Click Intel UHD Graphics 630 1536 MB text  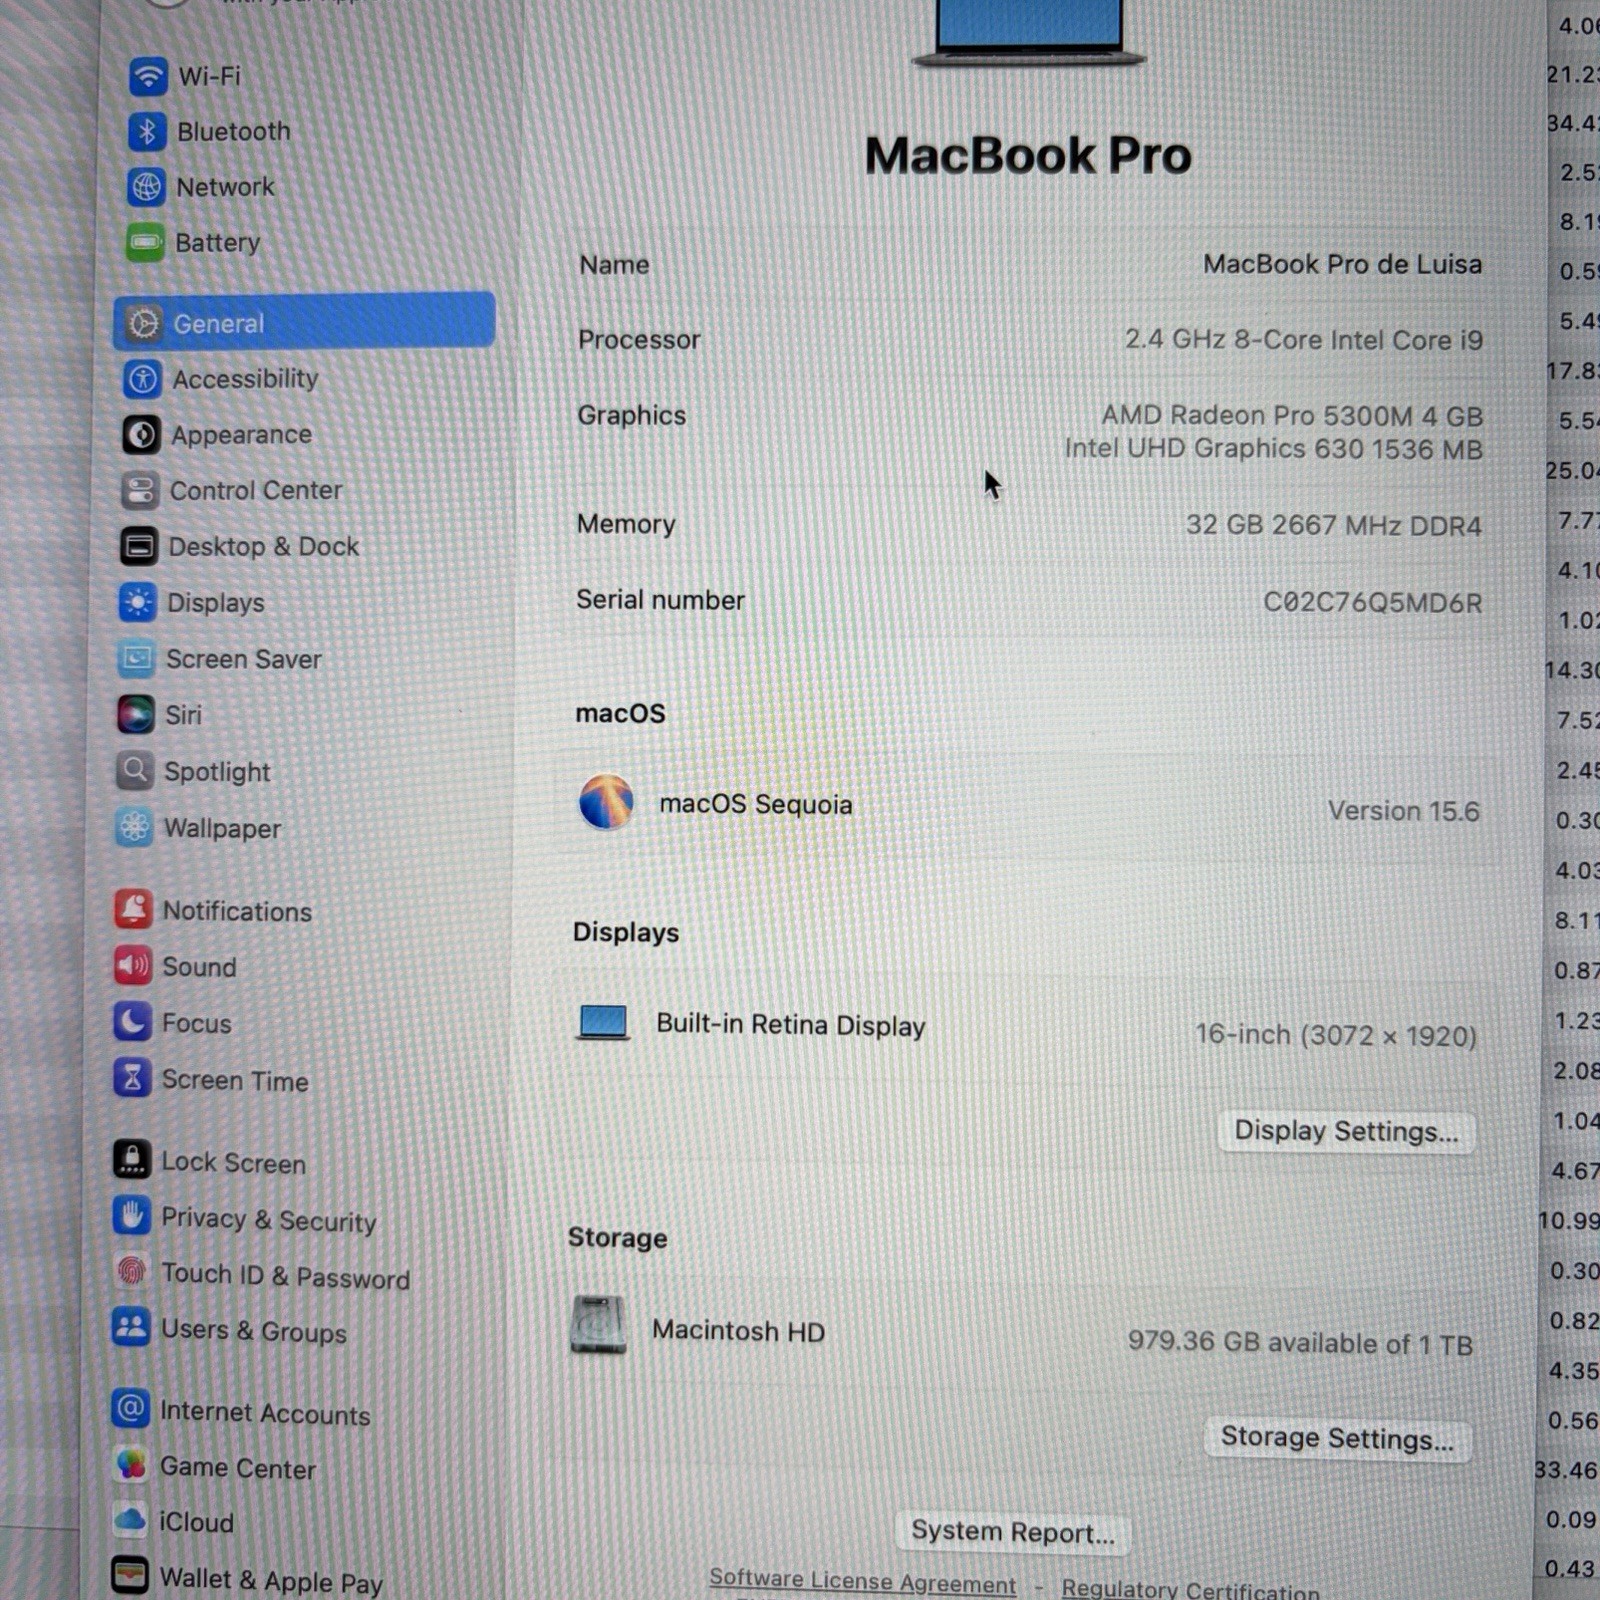point(1273,449)
